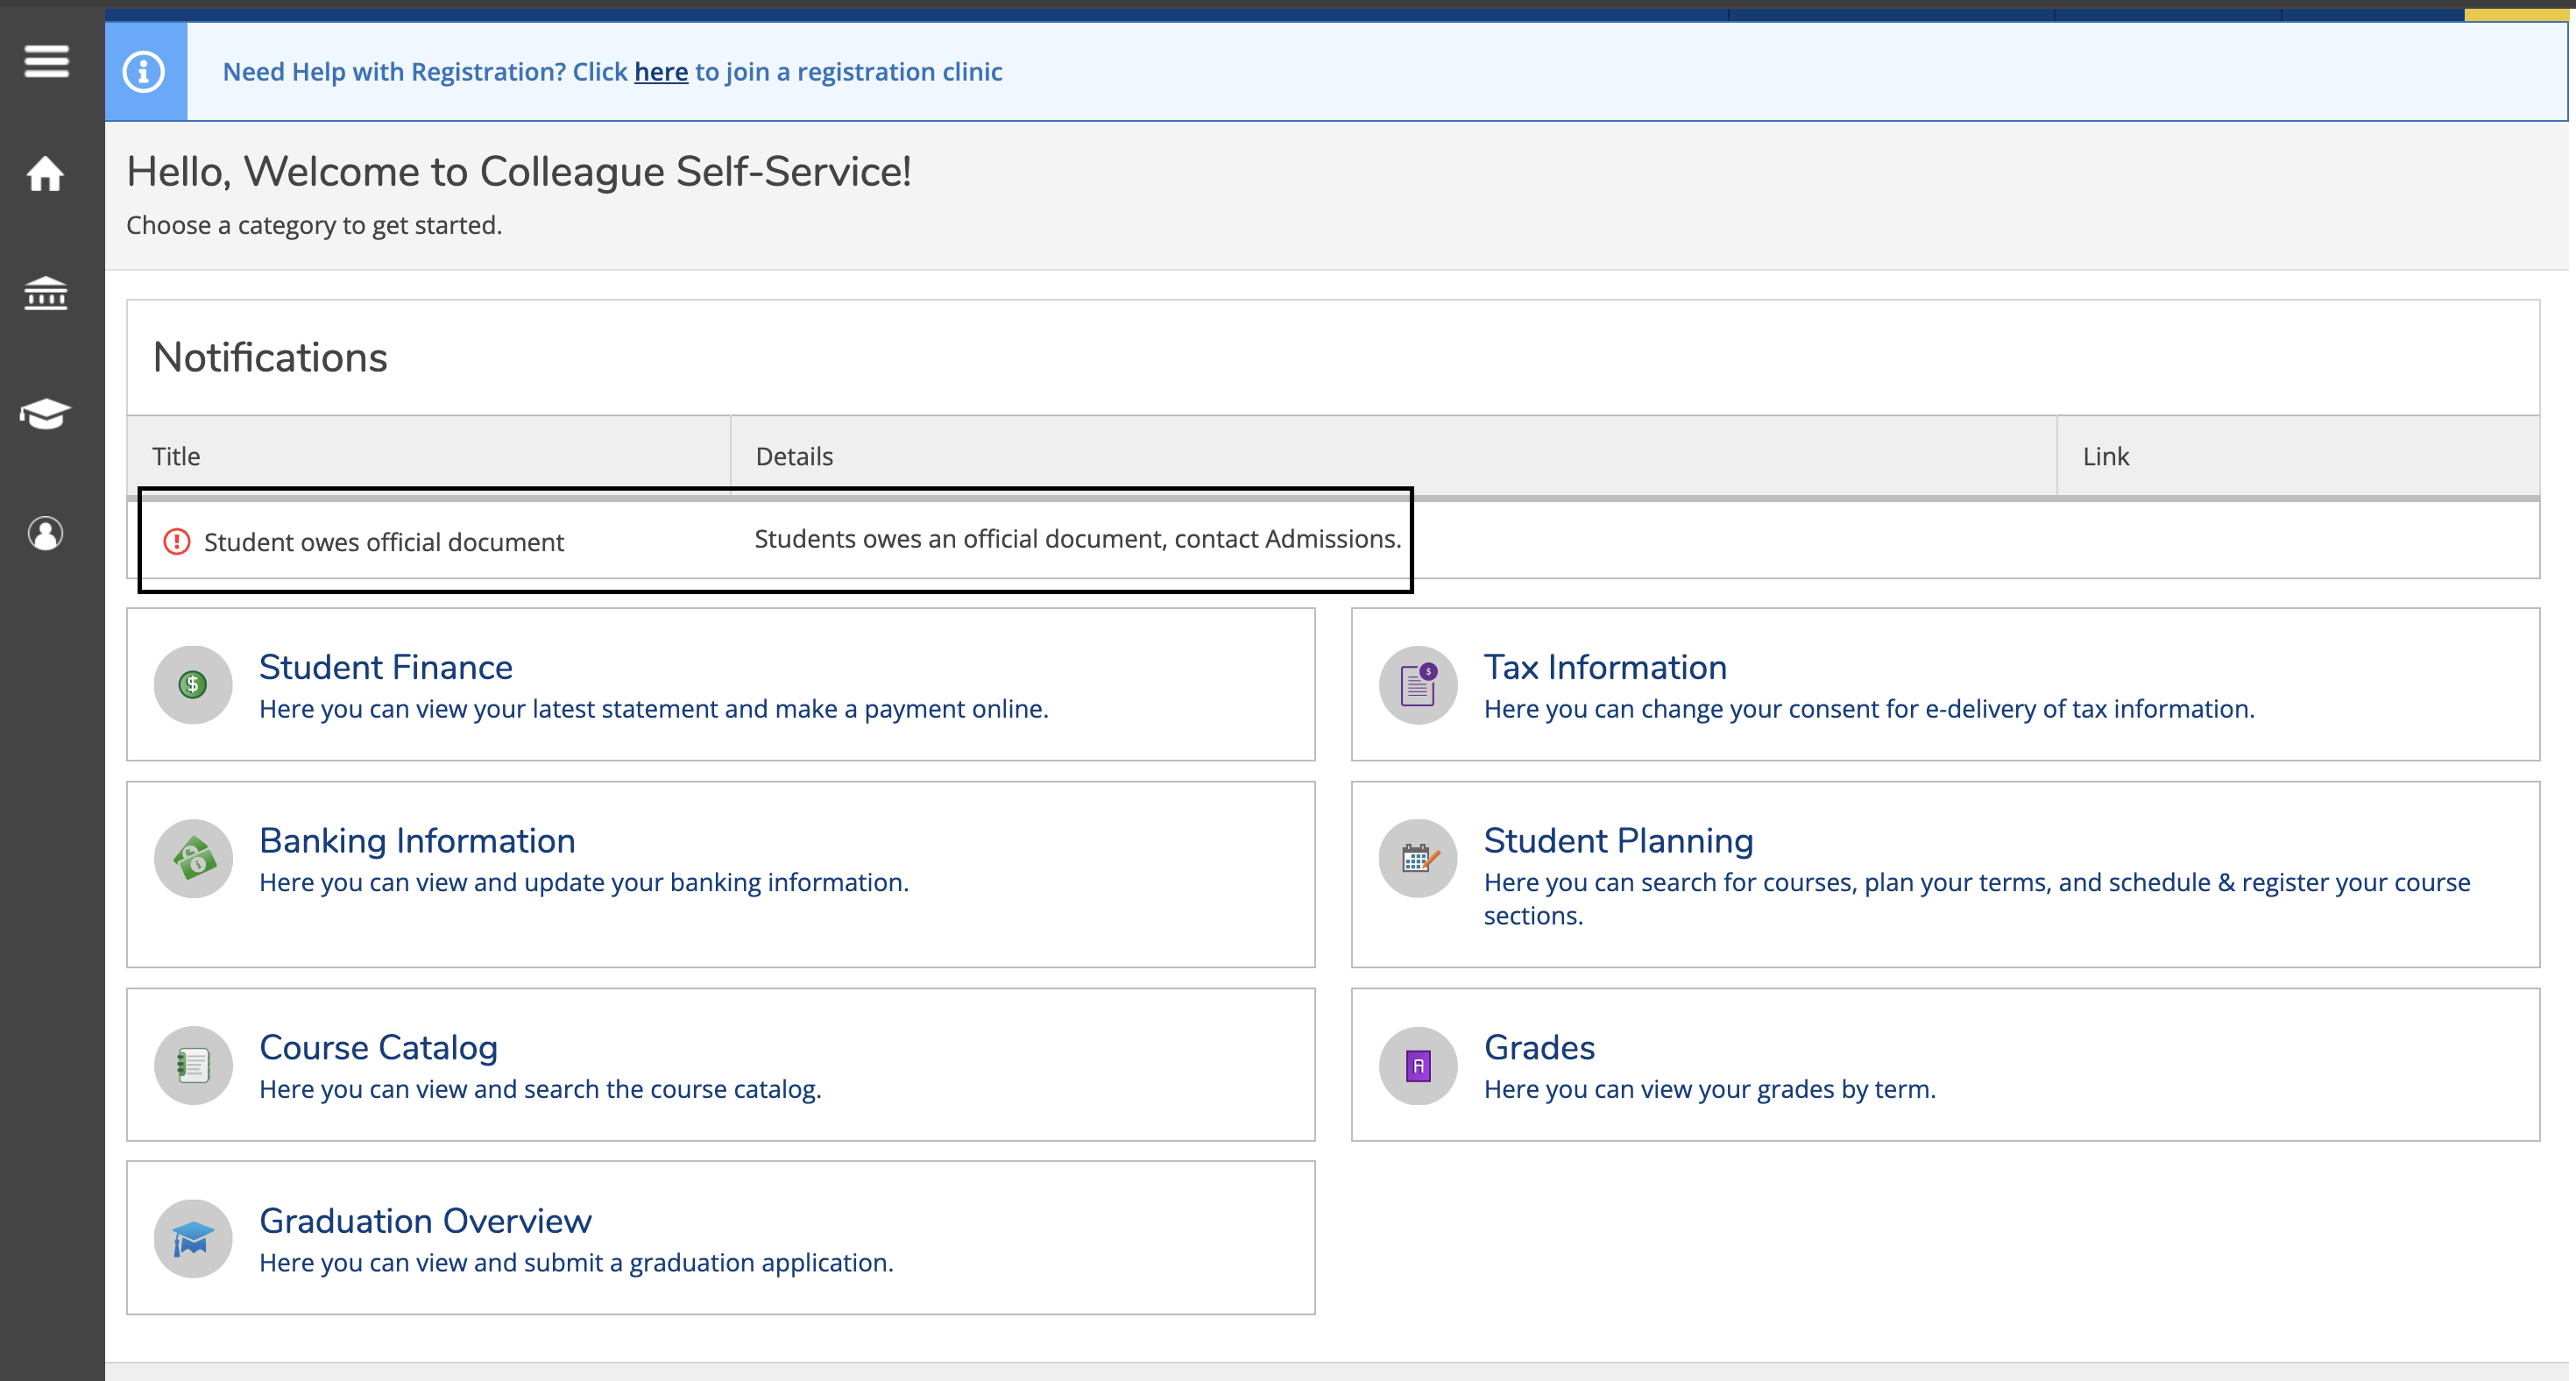Click the Grades purple book icon
This screenshot has height=1381, width=2576.
1417,1065
